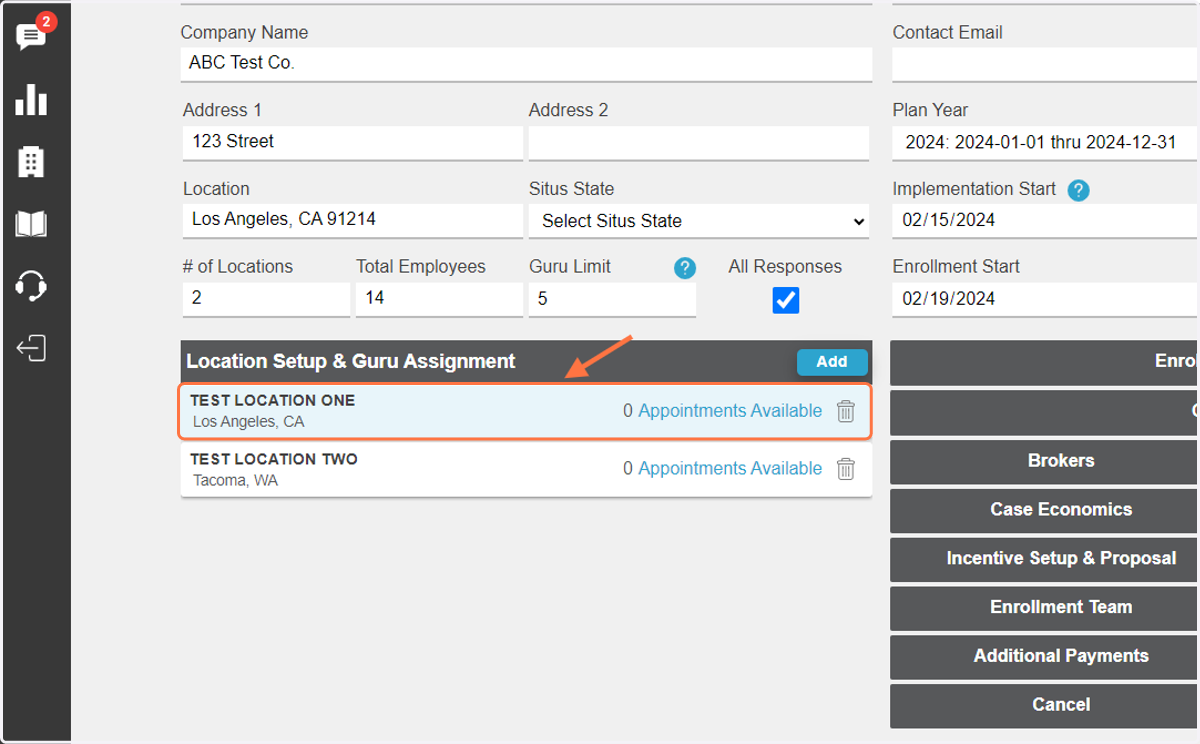This screenshot has height=744, width=1200.
Task: Open the bar chart reports icon
Action: [32, 99]
